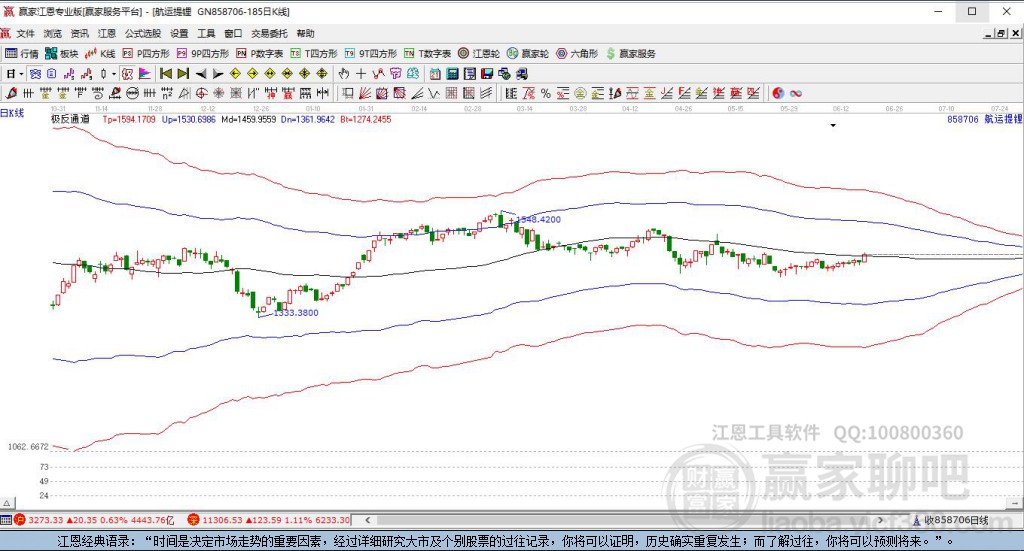Click the red pencil drawing icon
The width and height of the screenshot is (1024, 551).
tap(11, 93)
